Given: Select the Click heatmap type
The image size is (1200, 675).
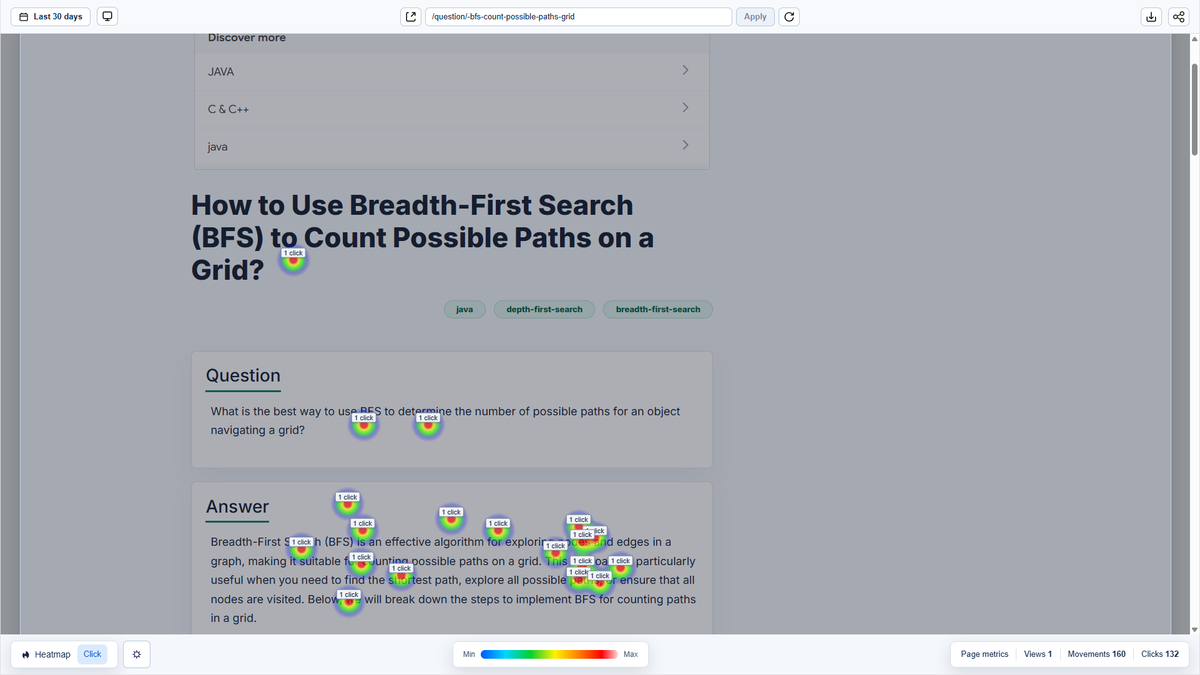Looking at the screenshot, I should pos(92,654).
